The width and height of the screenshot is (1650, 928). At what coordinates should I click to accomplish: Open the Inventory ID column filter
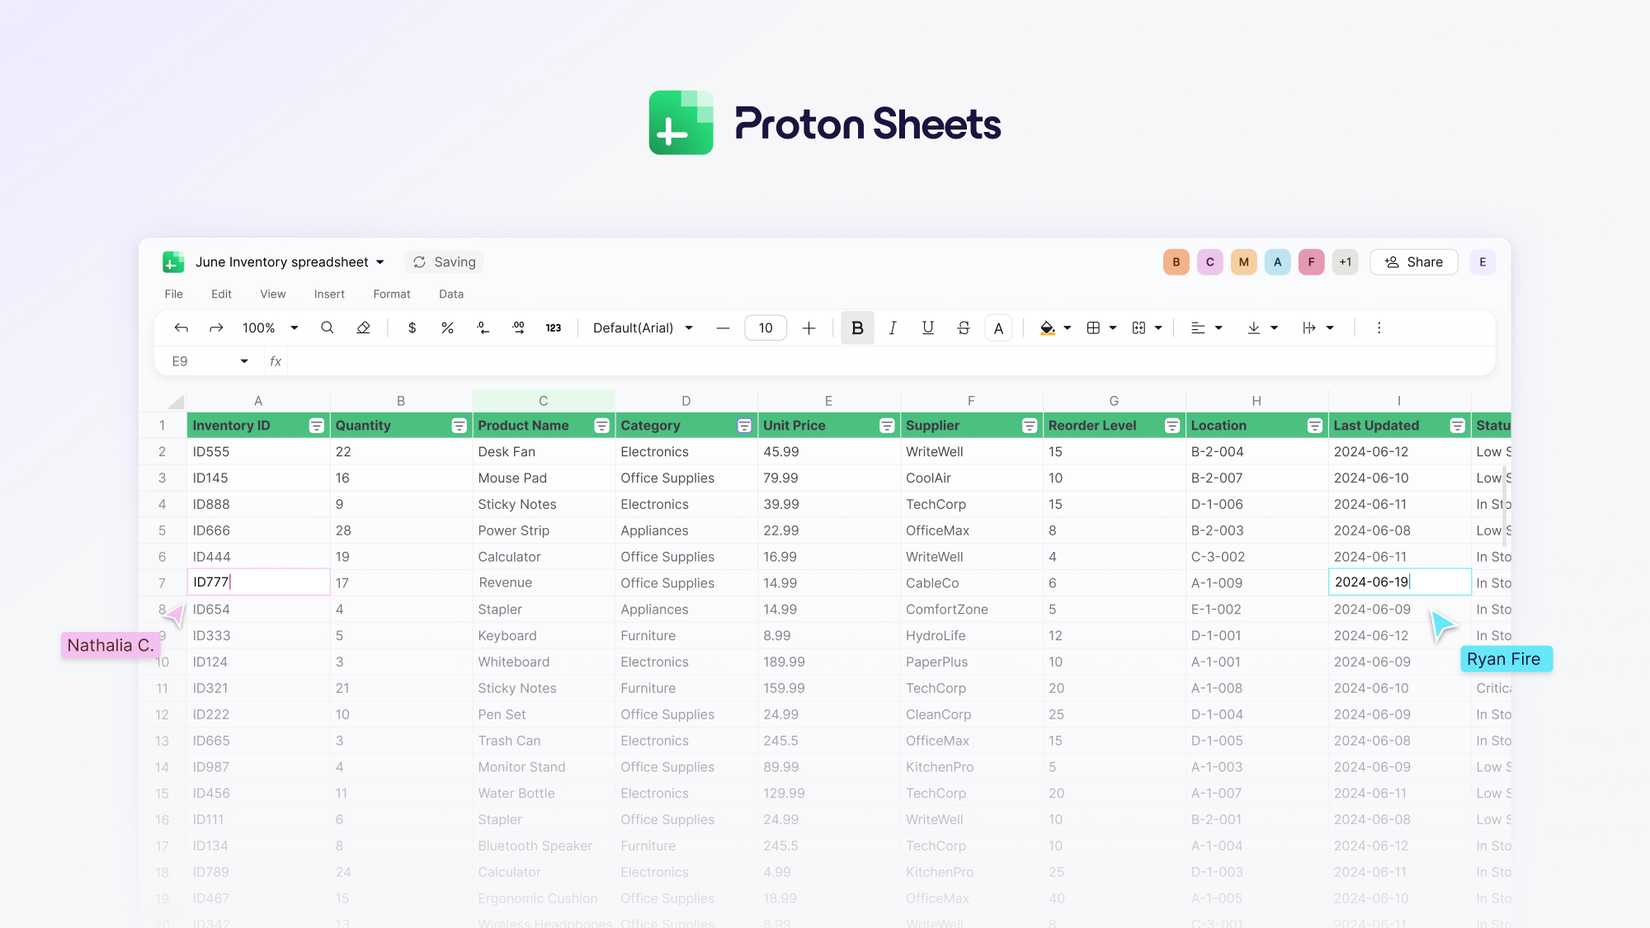click(316, 425)
